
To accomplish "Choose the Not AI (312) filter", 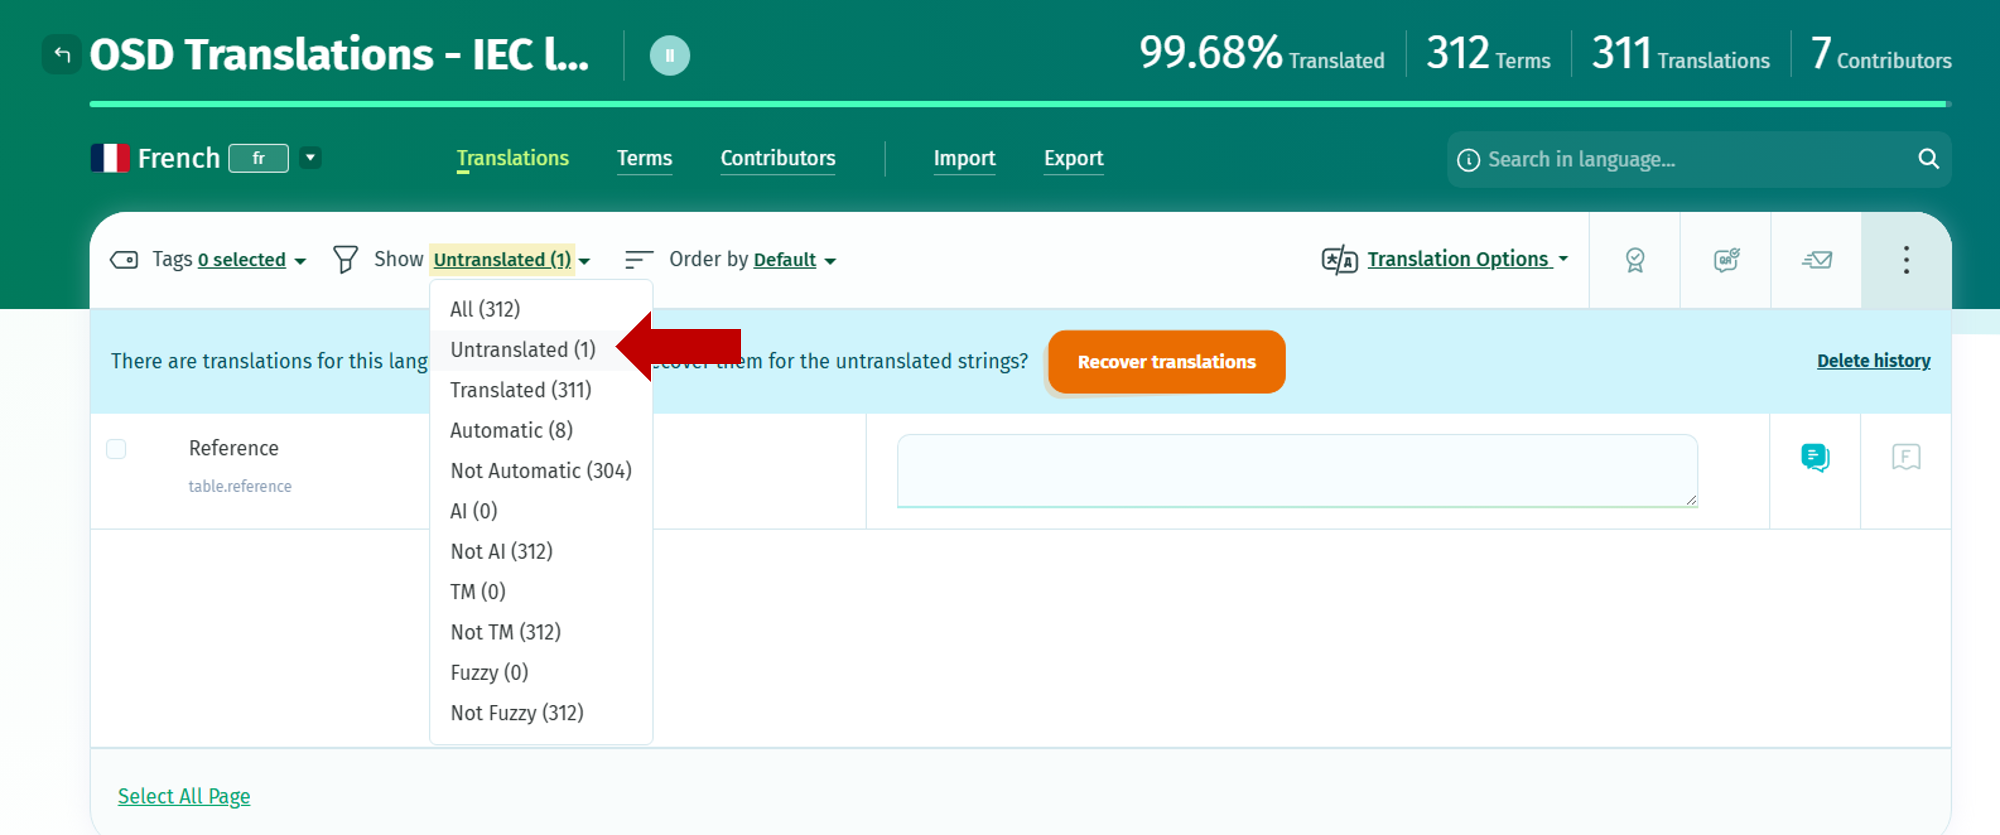I will click(541, 552).
